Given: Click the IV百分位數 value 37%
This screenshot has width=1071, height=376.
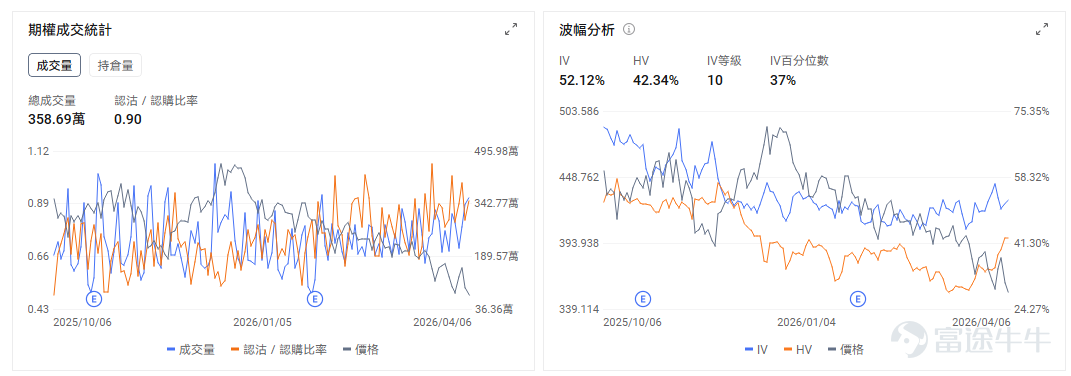Looking at the screenshot, I should [x=783, y=80].
